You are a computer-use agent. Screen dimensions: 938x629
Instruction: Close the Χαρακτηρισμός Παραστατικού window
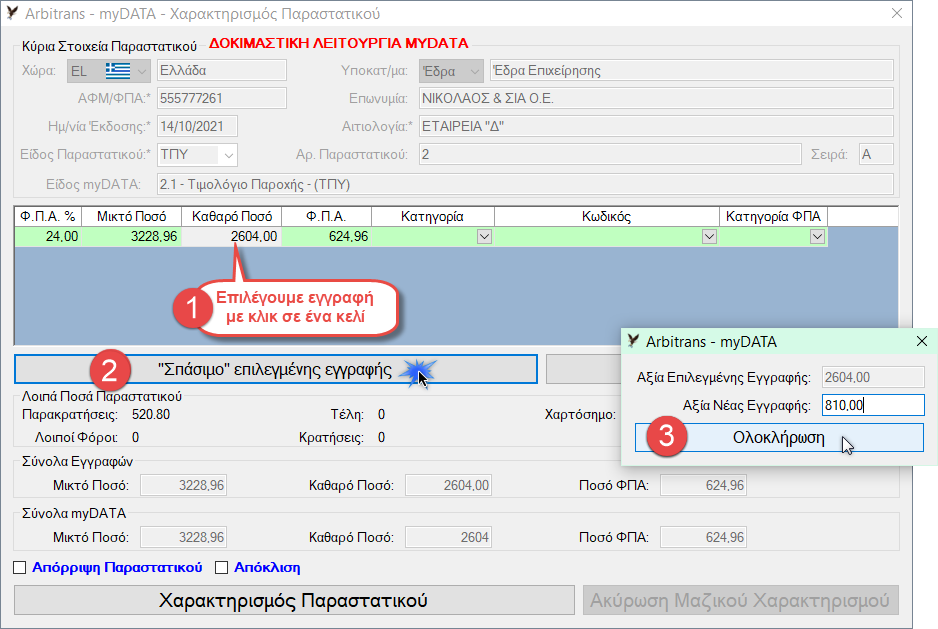pyautogui.click(x=897, y=13)
